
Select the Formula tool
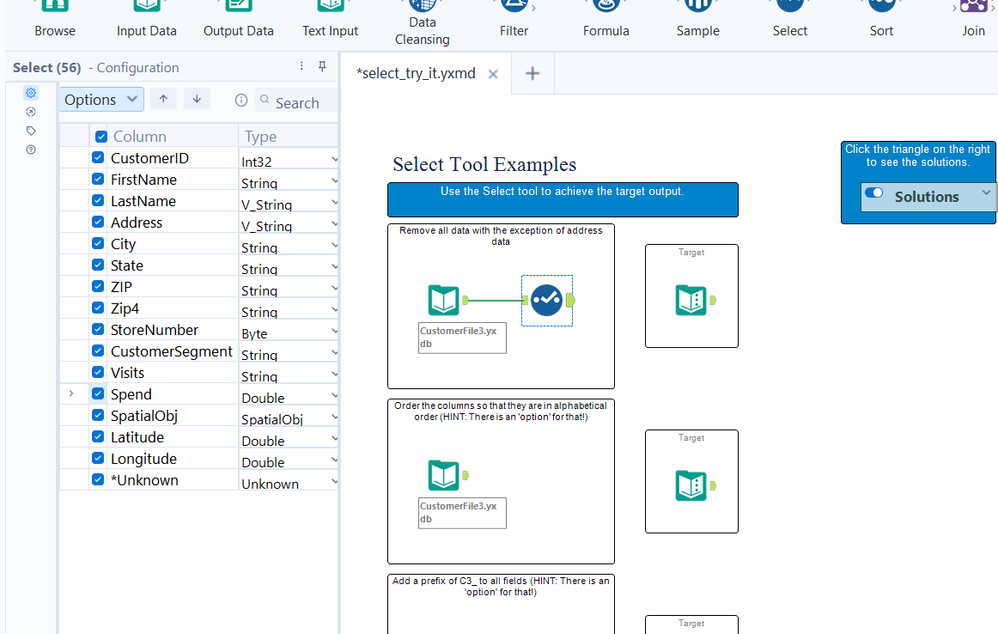tap(606, 19)
